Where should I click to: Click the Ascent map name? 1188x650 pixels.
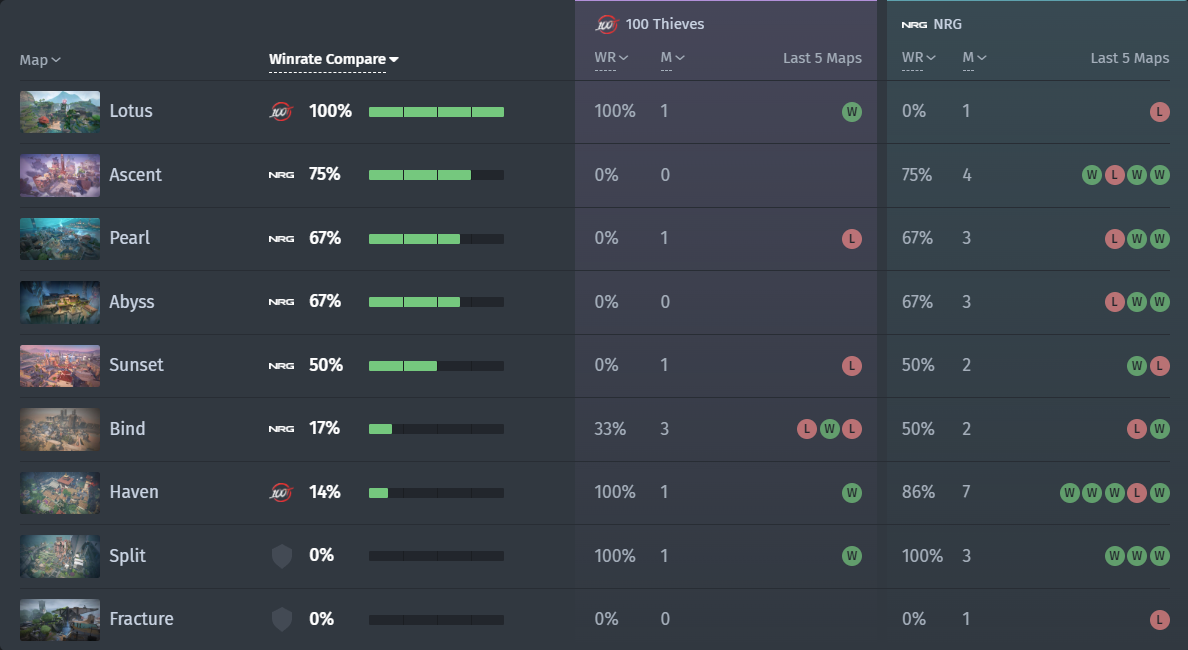point(135,175)
